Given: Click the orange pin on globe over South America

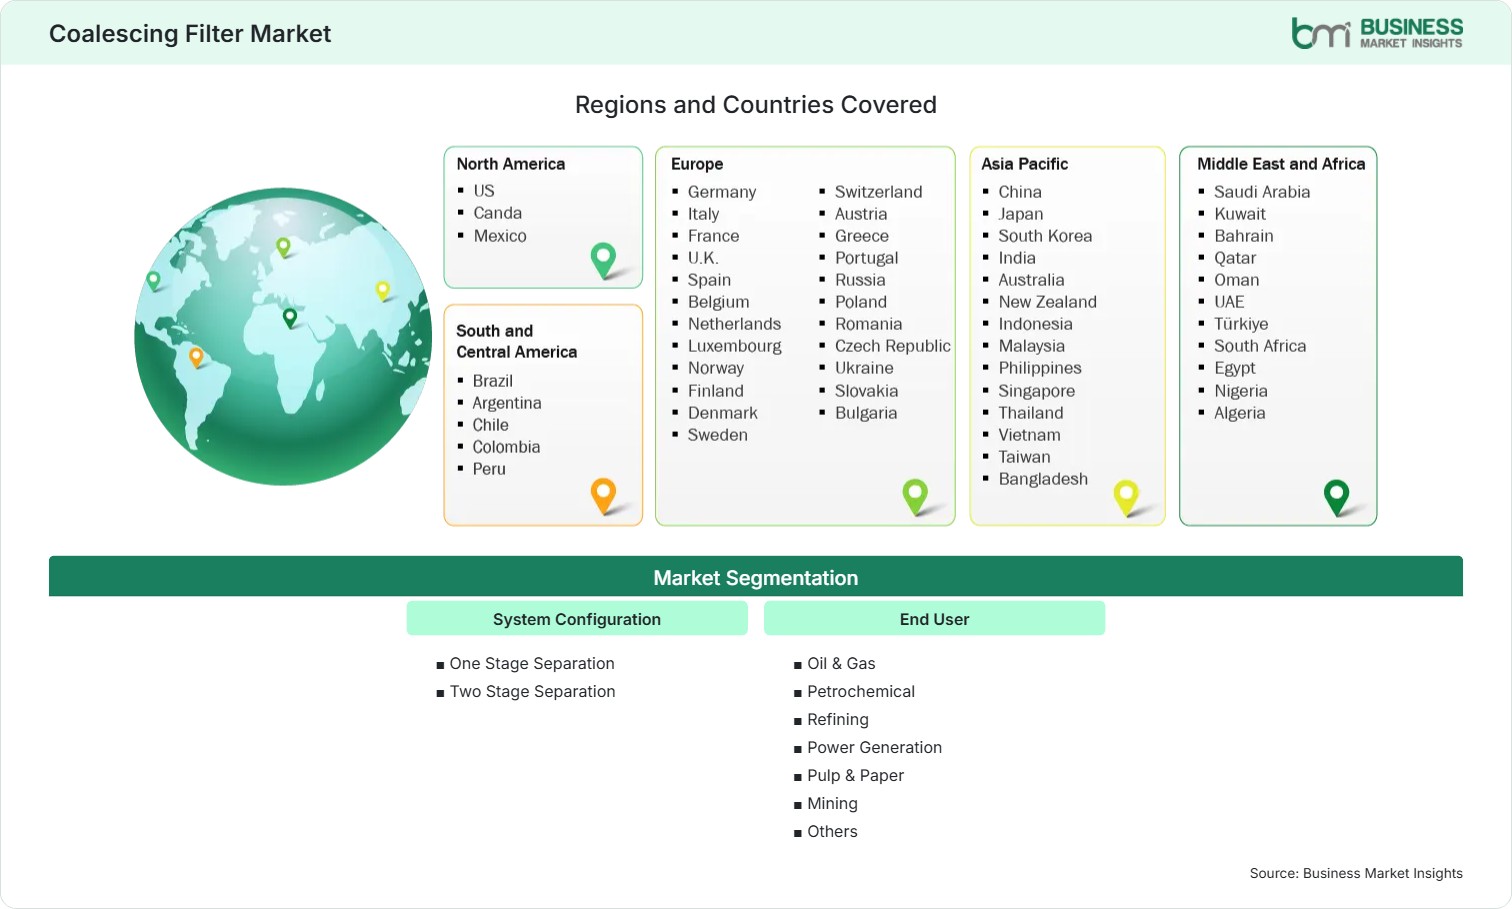Looking at the screenshot, I should 196,357.
